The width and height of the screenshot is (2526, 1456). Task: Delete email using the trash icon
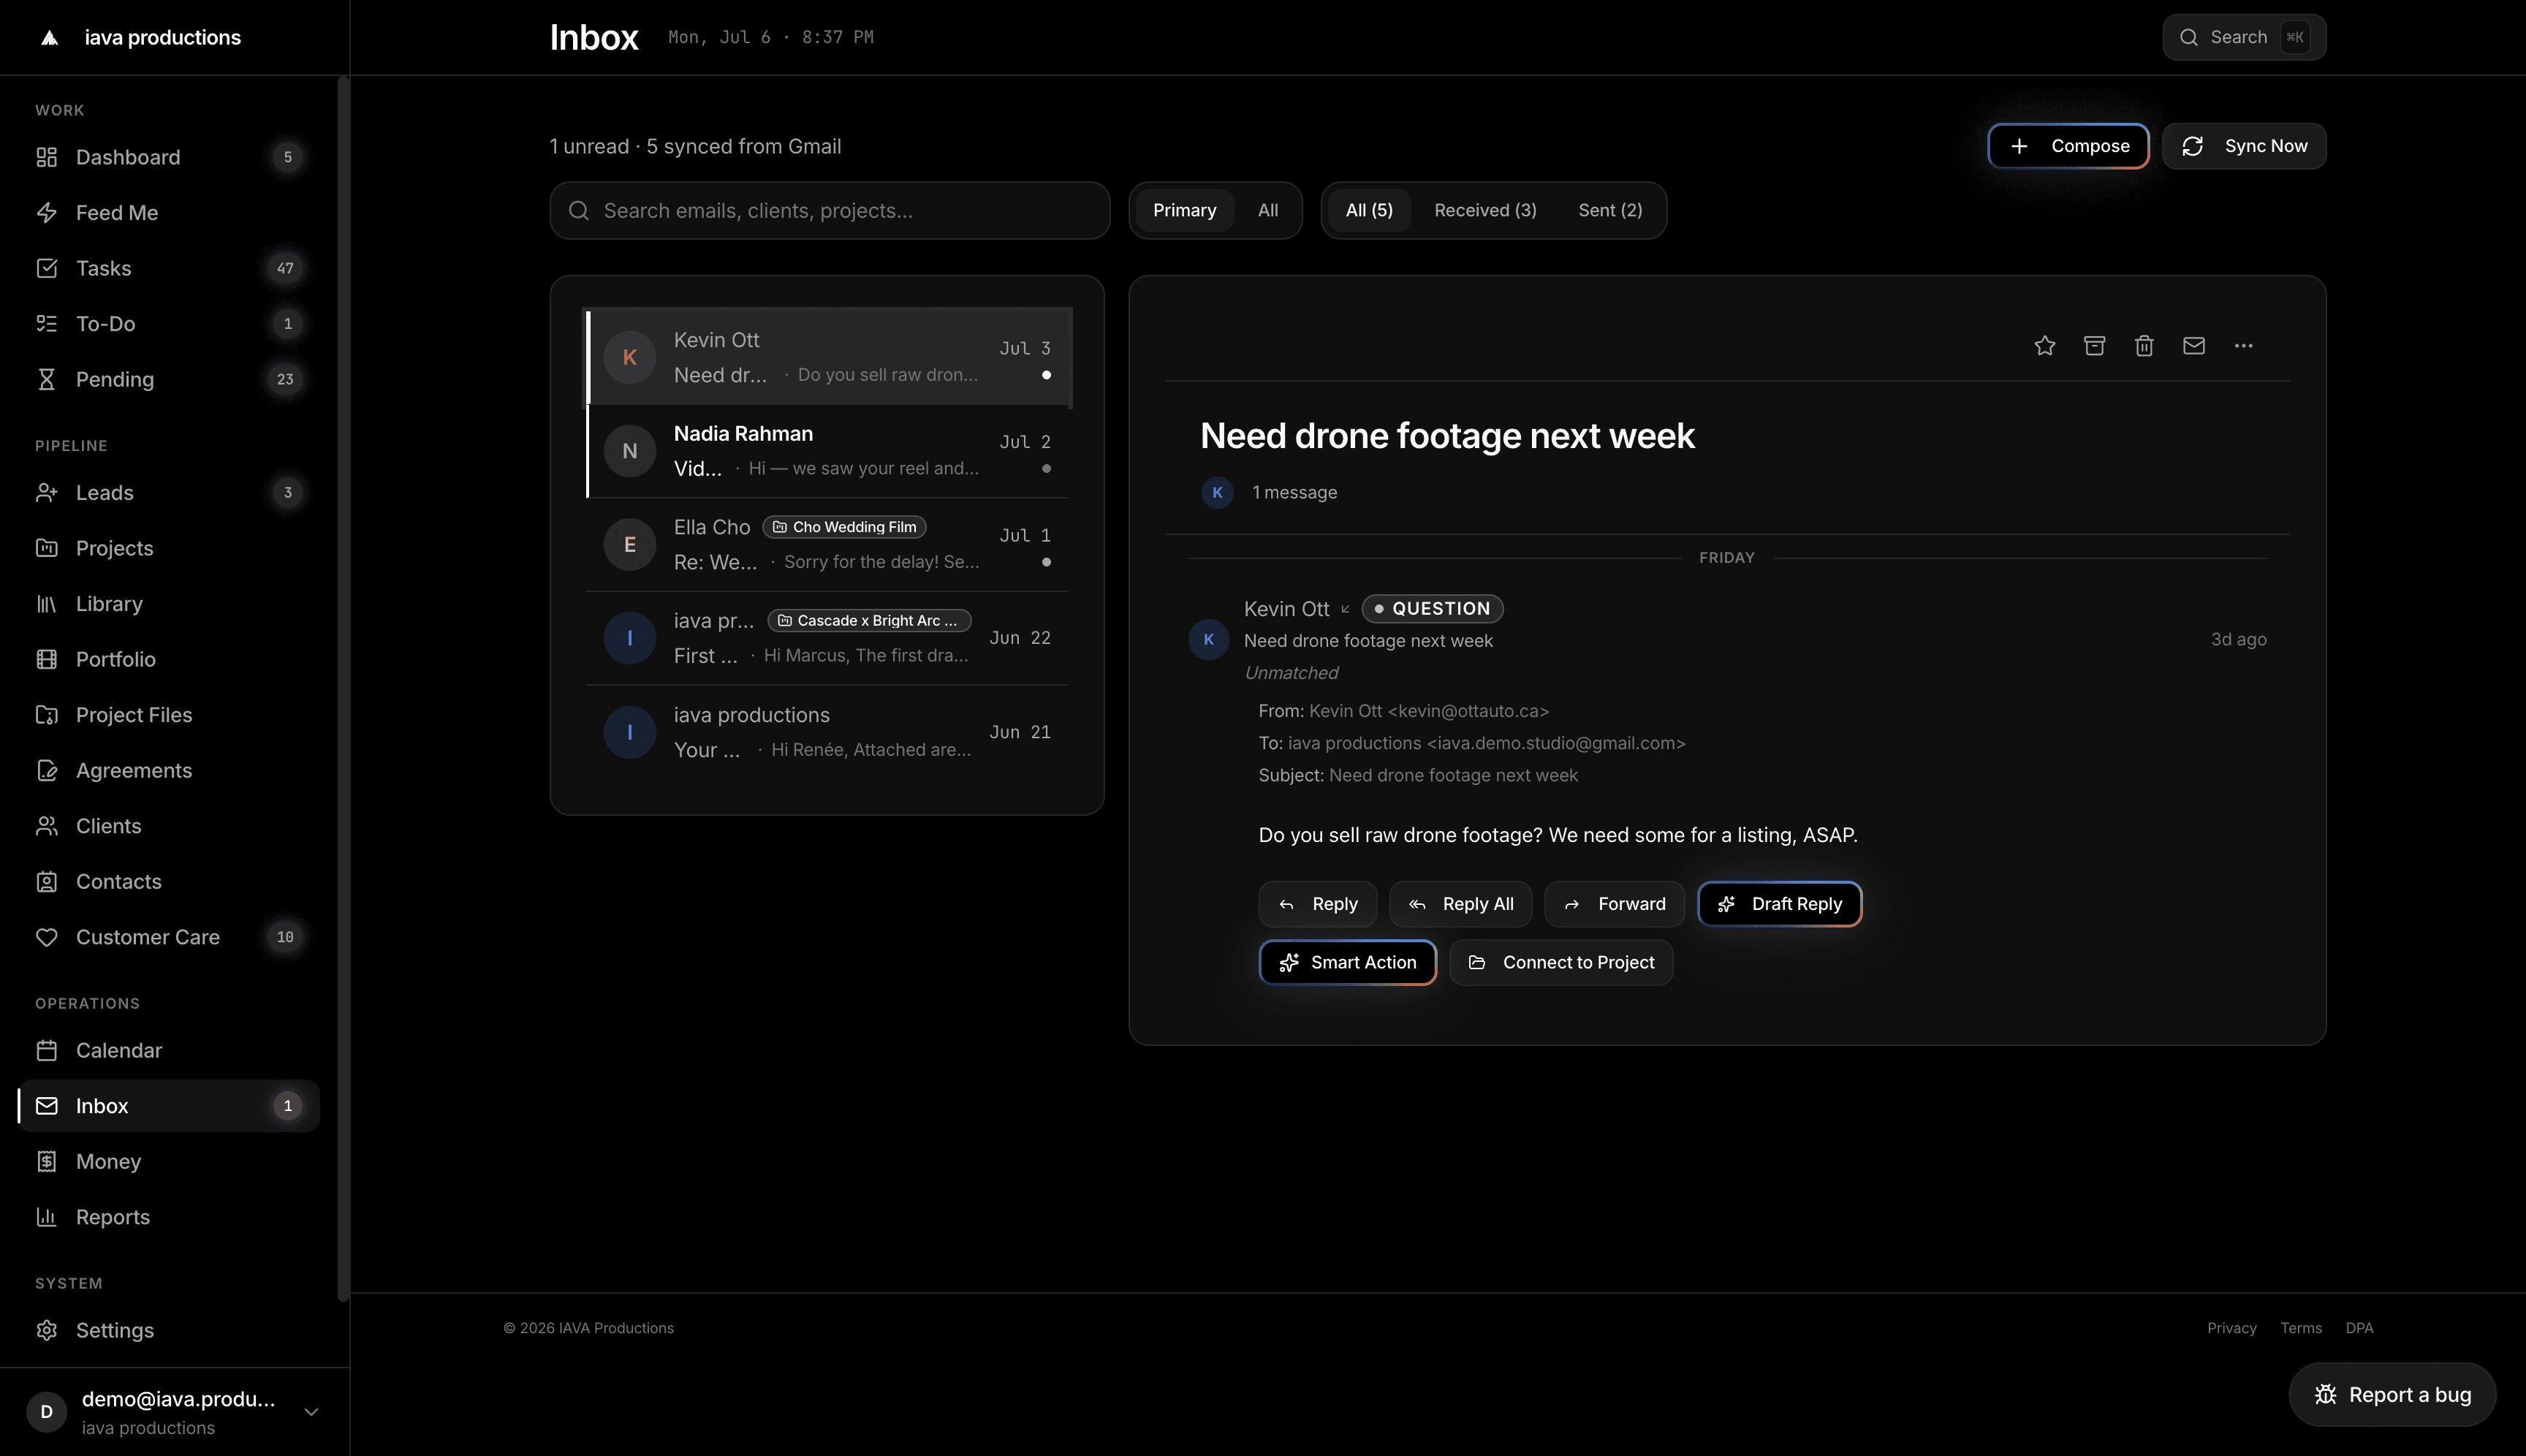[2144, 346]
